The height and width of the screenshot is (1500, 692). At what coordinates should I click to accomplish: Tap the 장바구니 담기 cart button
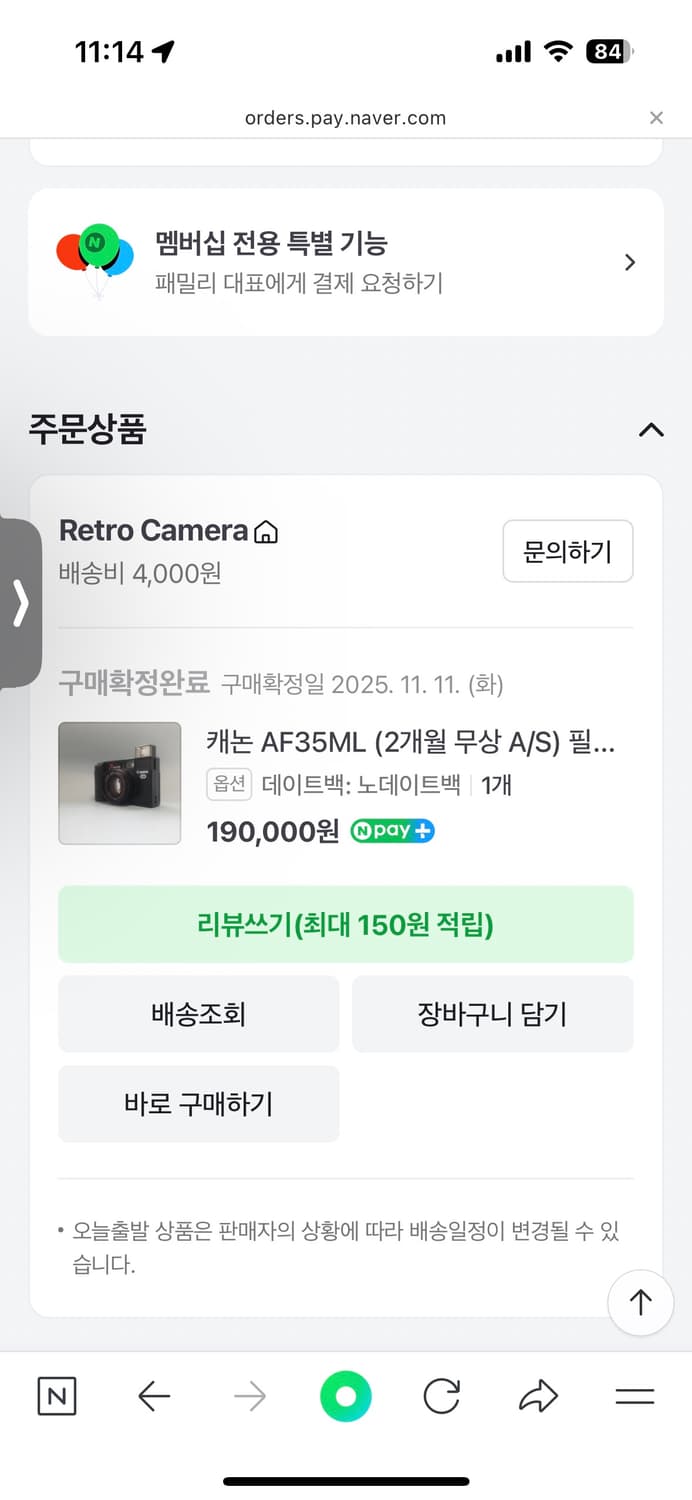pos(492,1013)
